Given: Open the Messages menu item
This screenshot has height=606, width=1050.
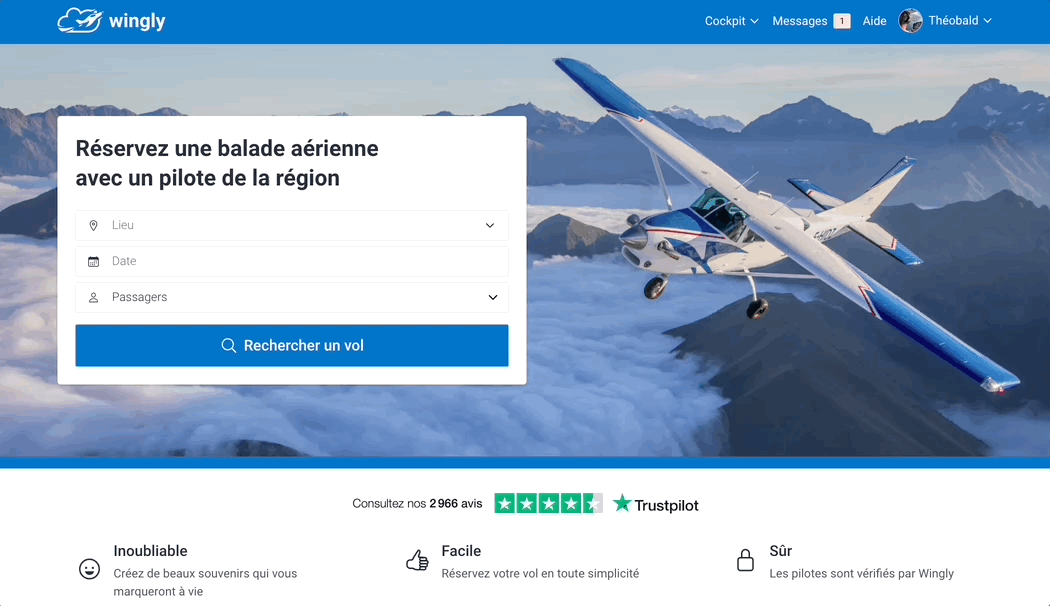Looking at the screenshot, I should click(800, 21).
